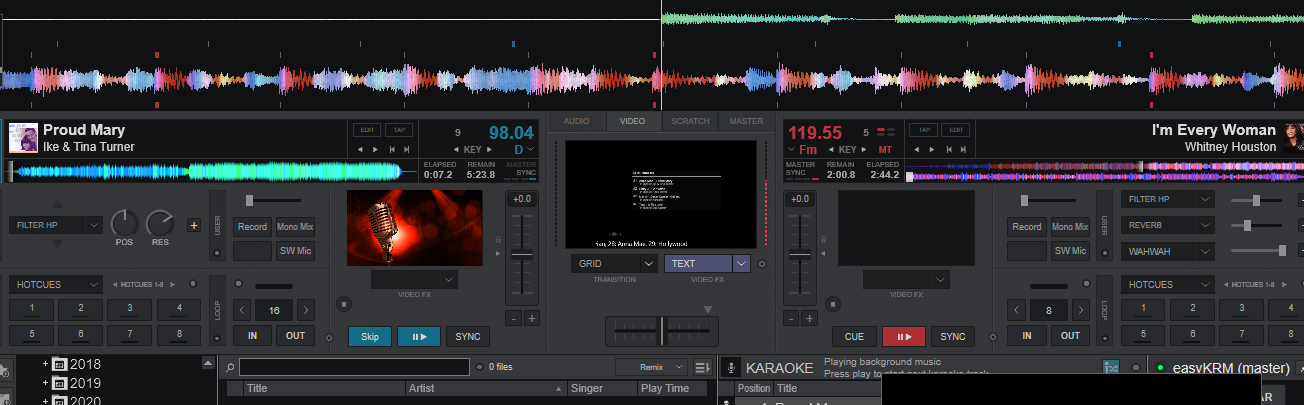Toggle Mono Mix on left deck

(295, 227)
